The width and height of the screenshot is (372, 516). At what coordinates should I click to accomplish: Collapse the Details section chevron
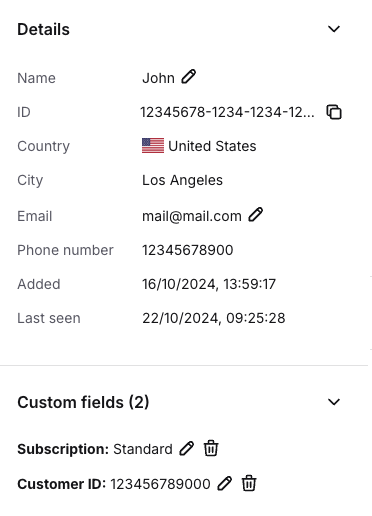click(x=334, y=29)
